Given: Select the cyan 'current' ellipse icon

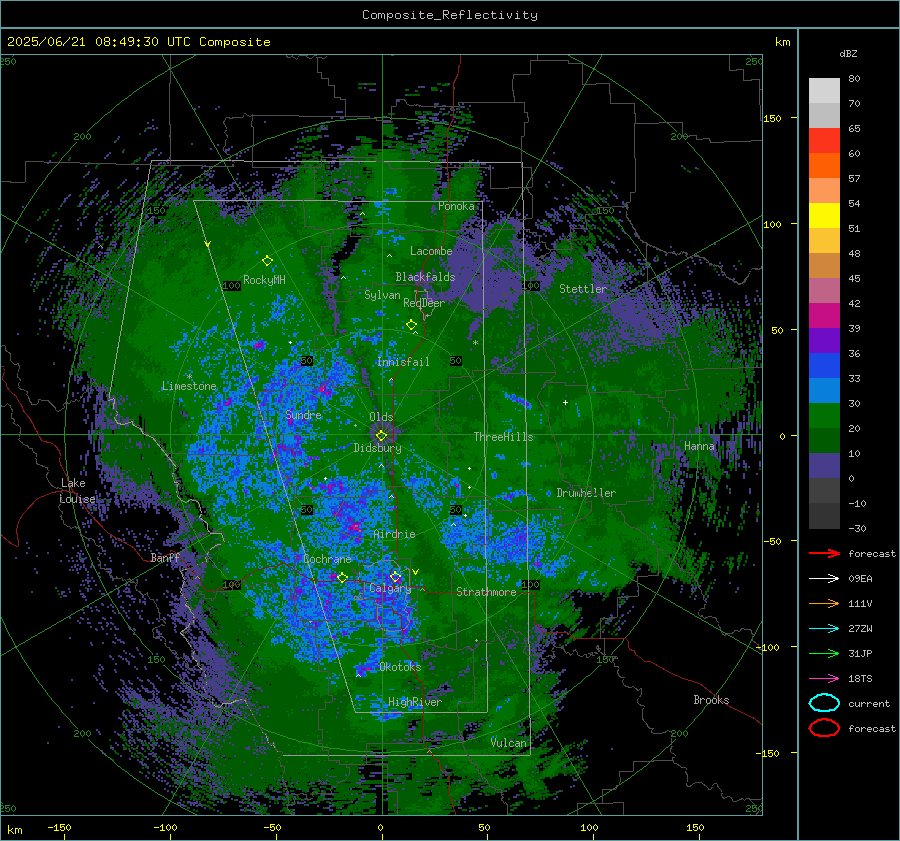Looking at the screenshot, I should tap(824, 703).
